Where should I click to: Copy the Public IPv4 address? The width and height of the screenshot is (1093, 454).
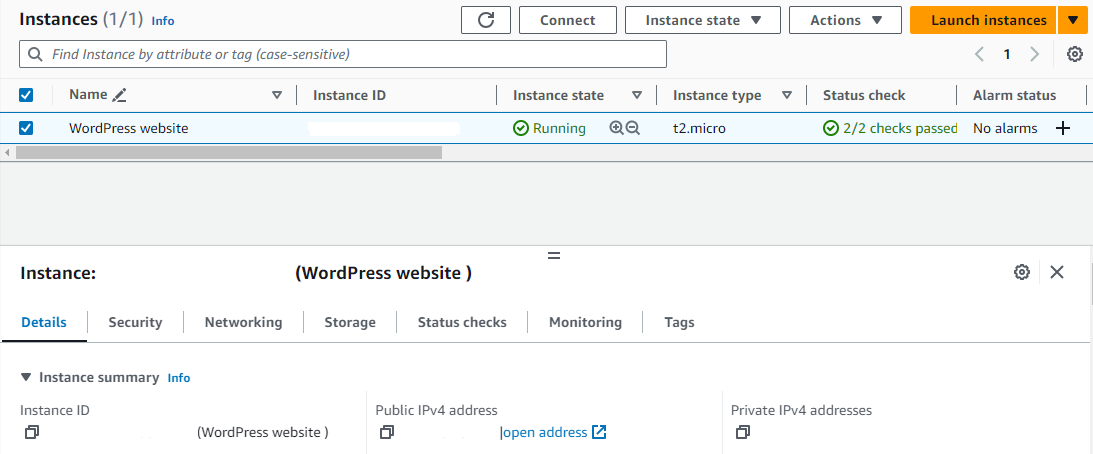tap(387, 432)
